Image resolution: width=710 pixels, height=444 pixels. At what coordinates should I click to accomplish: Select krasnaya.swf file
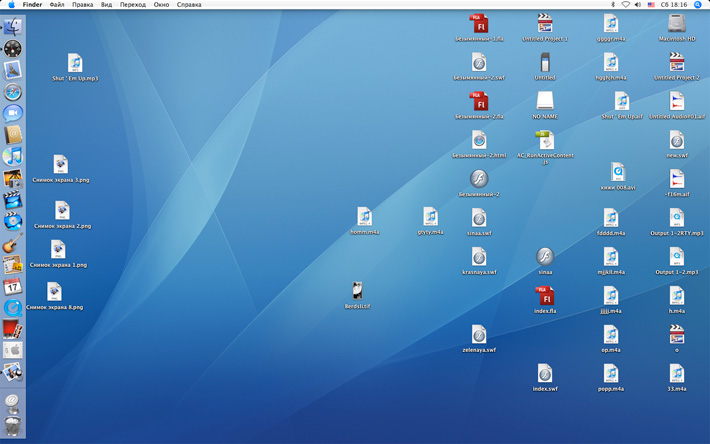(x=479, y=257)
